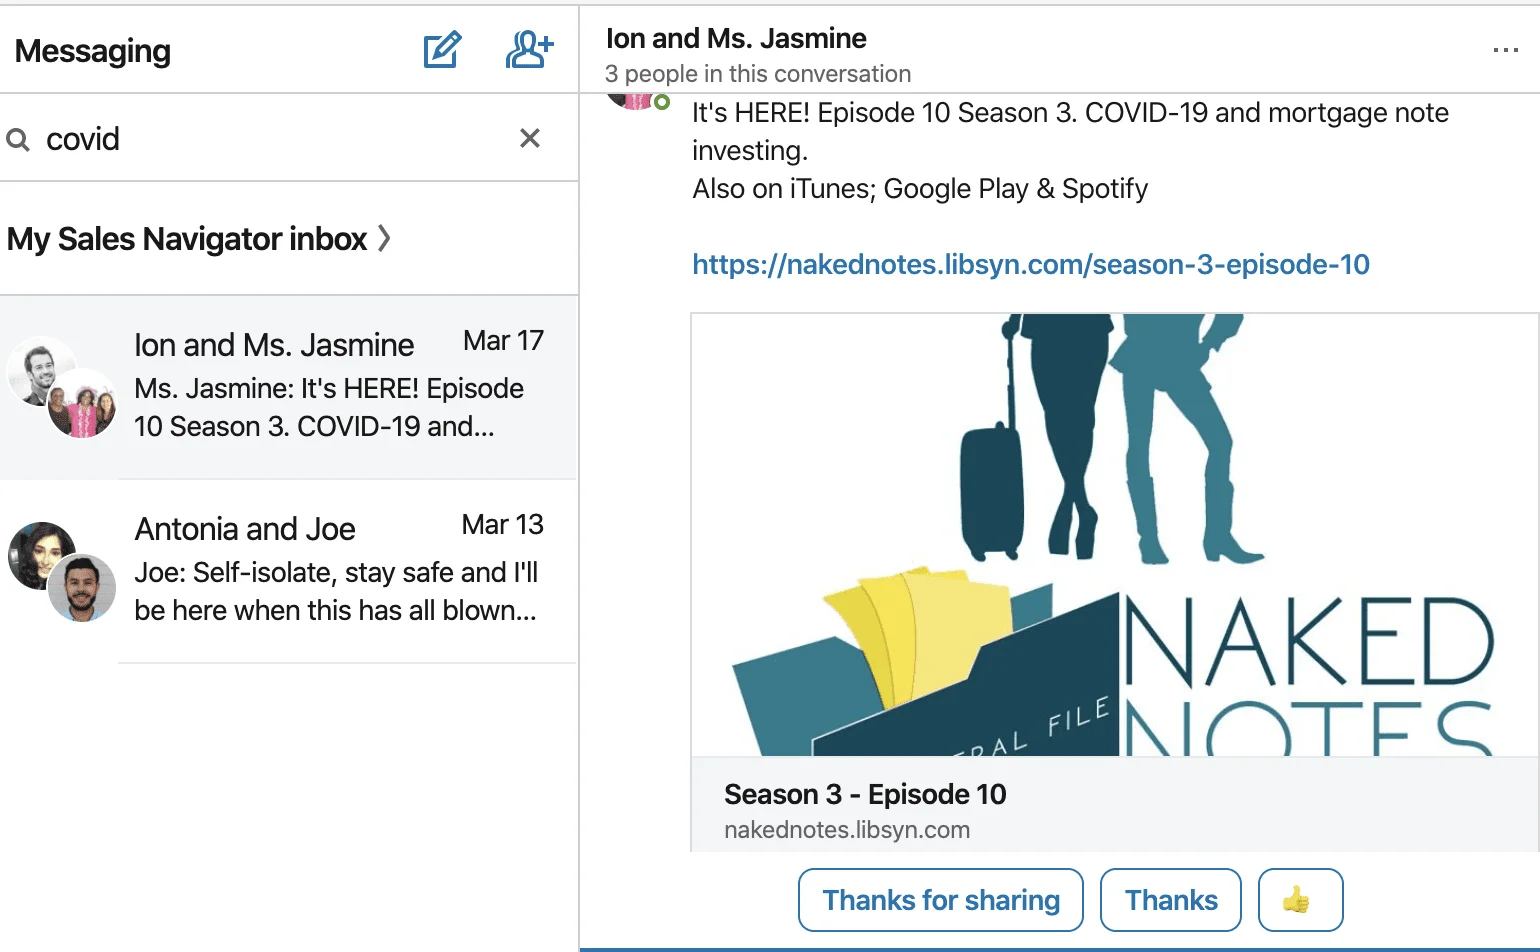The image size is (1540, 952).
Task: Open conversation options three-dot menu
Action: click(x=1505, y=50)
